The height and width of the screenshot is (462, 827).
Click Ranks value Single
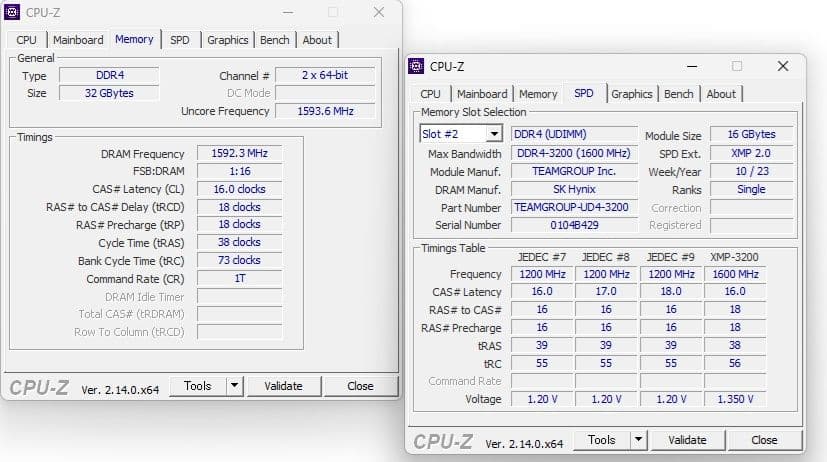752,189
